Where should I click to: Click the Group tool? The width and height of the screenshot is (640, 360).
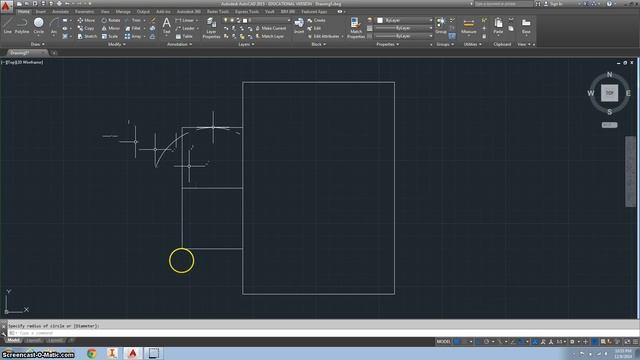[x=440, y=25]
